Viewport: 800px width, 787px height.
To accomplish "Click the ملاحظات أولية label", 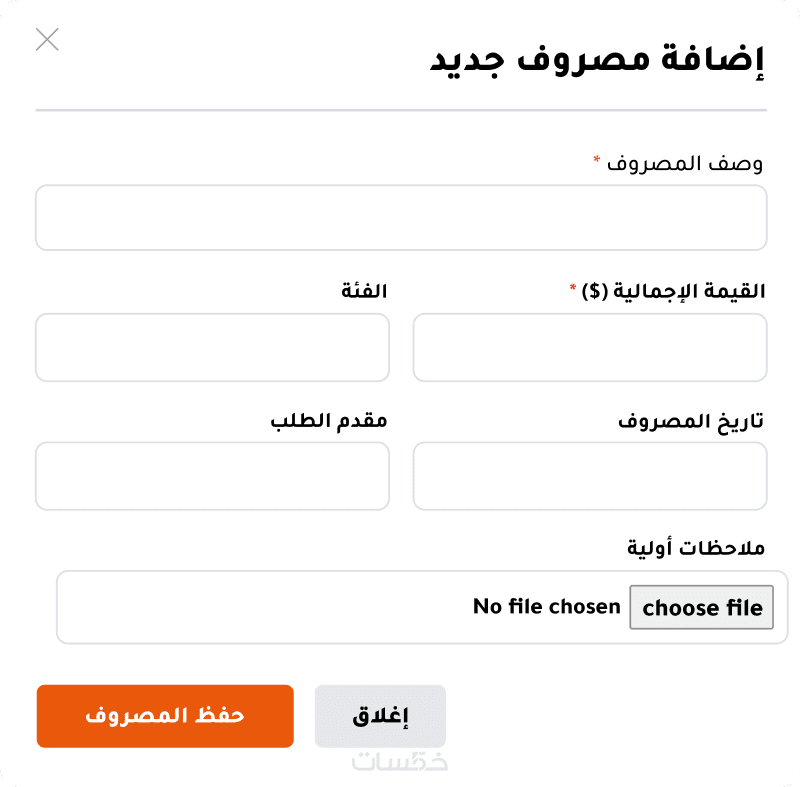I will click(x=696, y=548).
